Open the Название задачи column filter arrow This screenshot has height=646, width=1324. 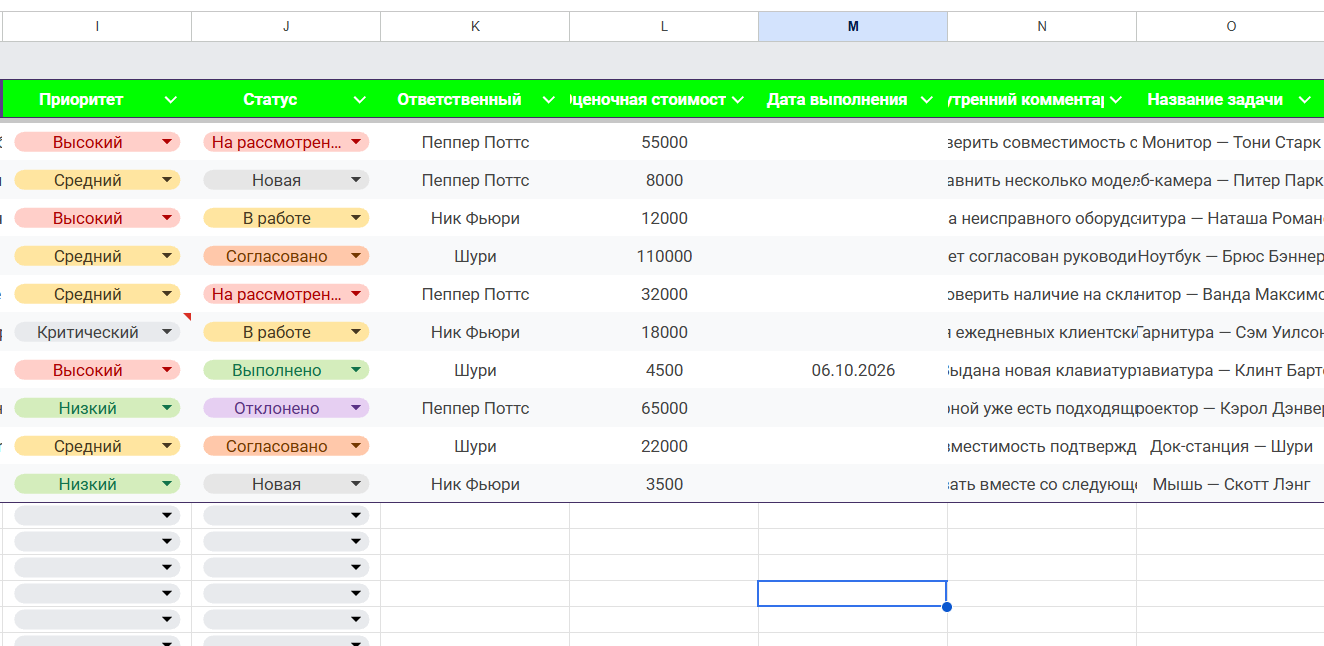[1304, 100]
